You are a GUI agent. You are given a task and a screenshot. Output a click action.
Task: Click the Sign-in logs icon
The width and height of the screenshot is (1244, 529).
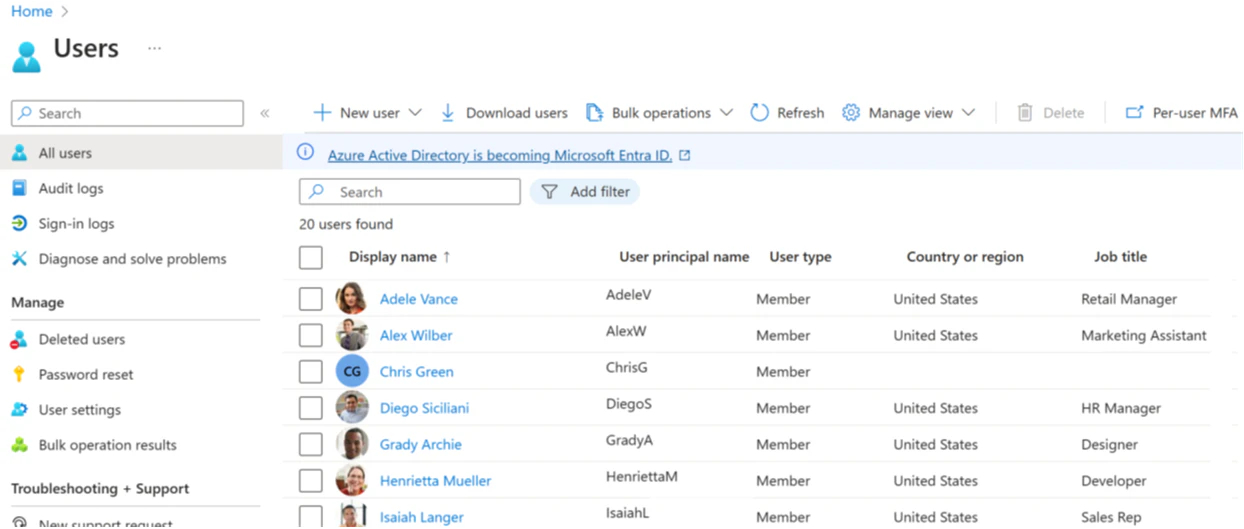click(19, 223)
